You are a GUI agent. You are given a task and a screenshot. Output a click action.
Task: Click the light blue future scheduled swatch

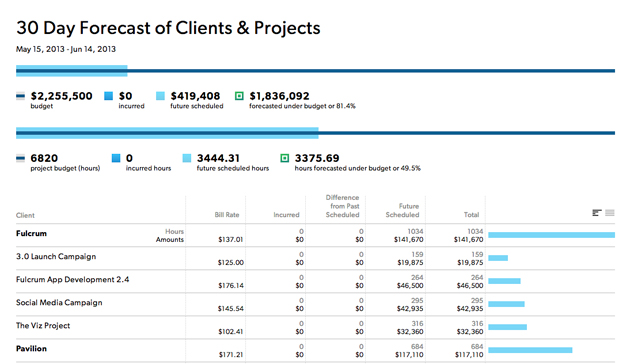coord(160,96)
